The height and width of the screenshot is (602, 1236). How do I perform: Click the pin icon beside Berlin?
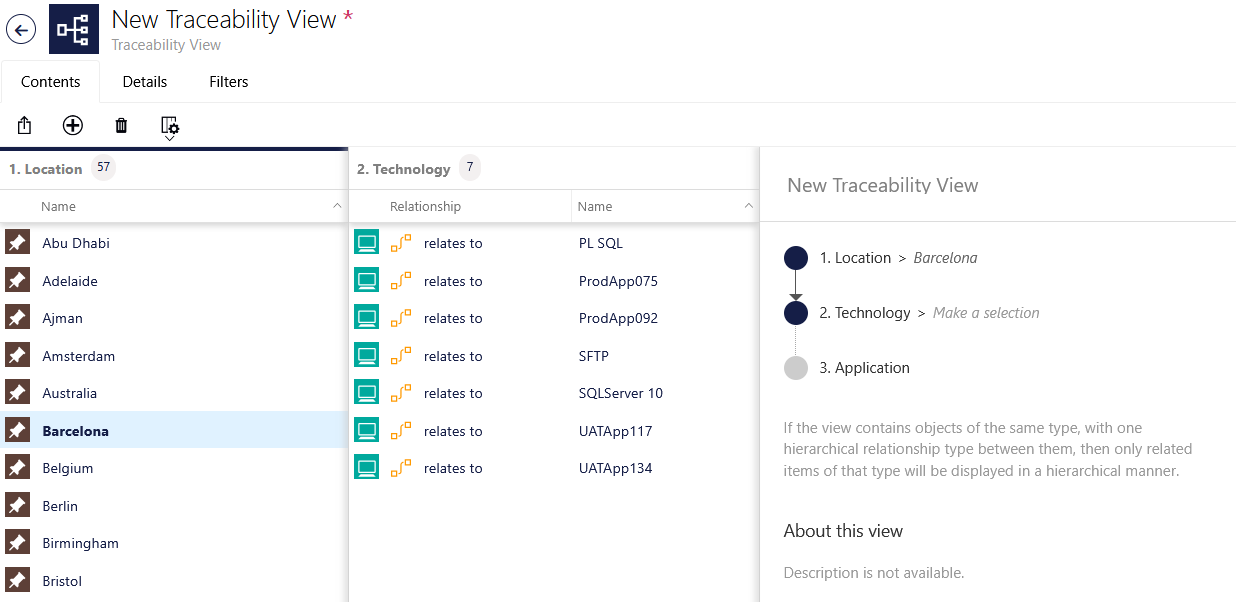click(x=17, y=506)
